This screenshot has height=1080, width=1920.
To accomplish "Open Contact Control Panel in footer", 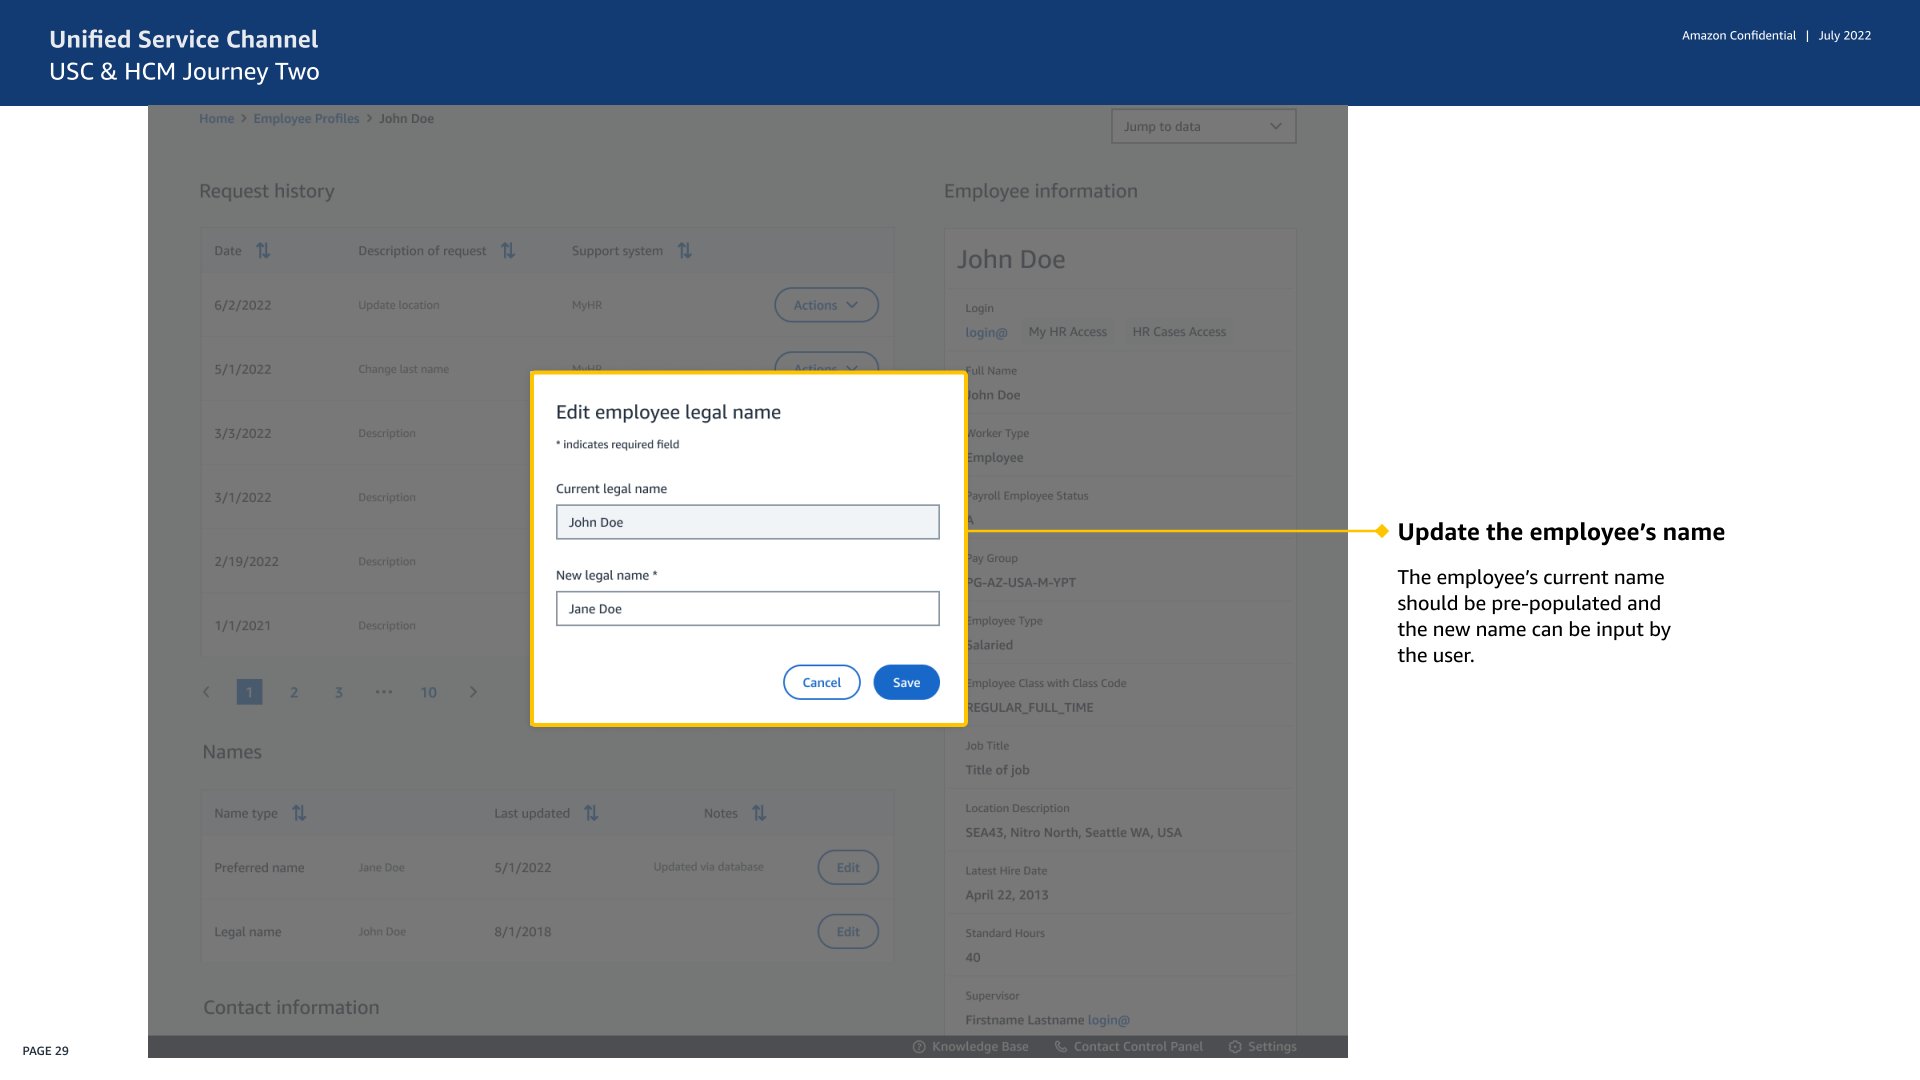I will point(1129,1046).
